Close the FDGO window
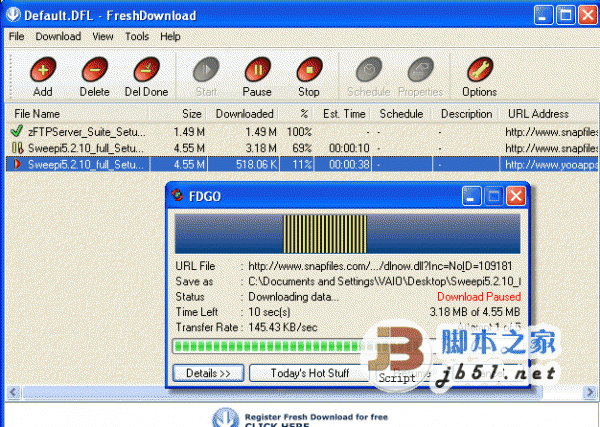The image size is (600, 427). 516,196
